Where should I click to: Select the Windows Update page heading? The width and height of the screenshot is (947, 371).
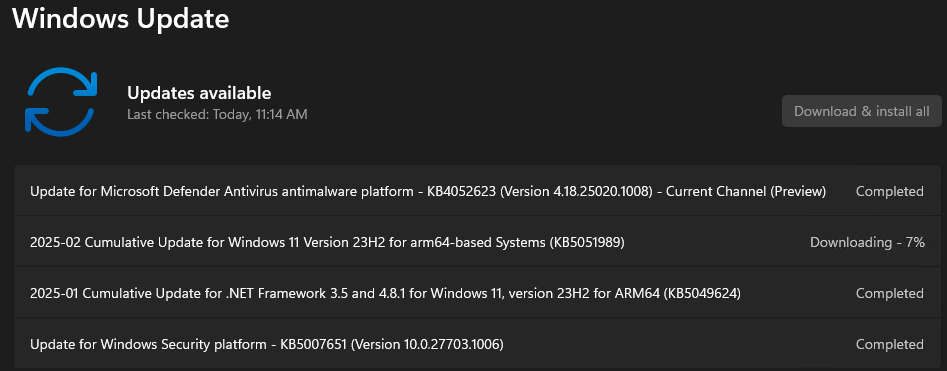point(121,18)
